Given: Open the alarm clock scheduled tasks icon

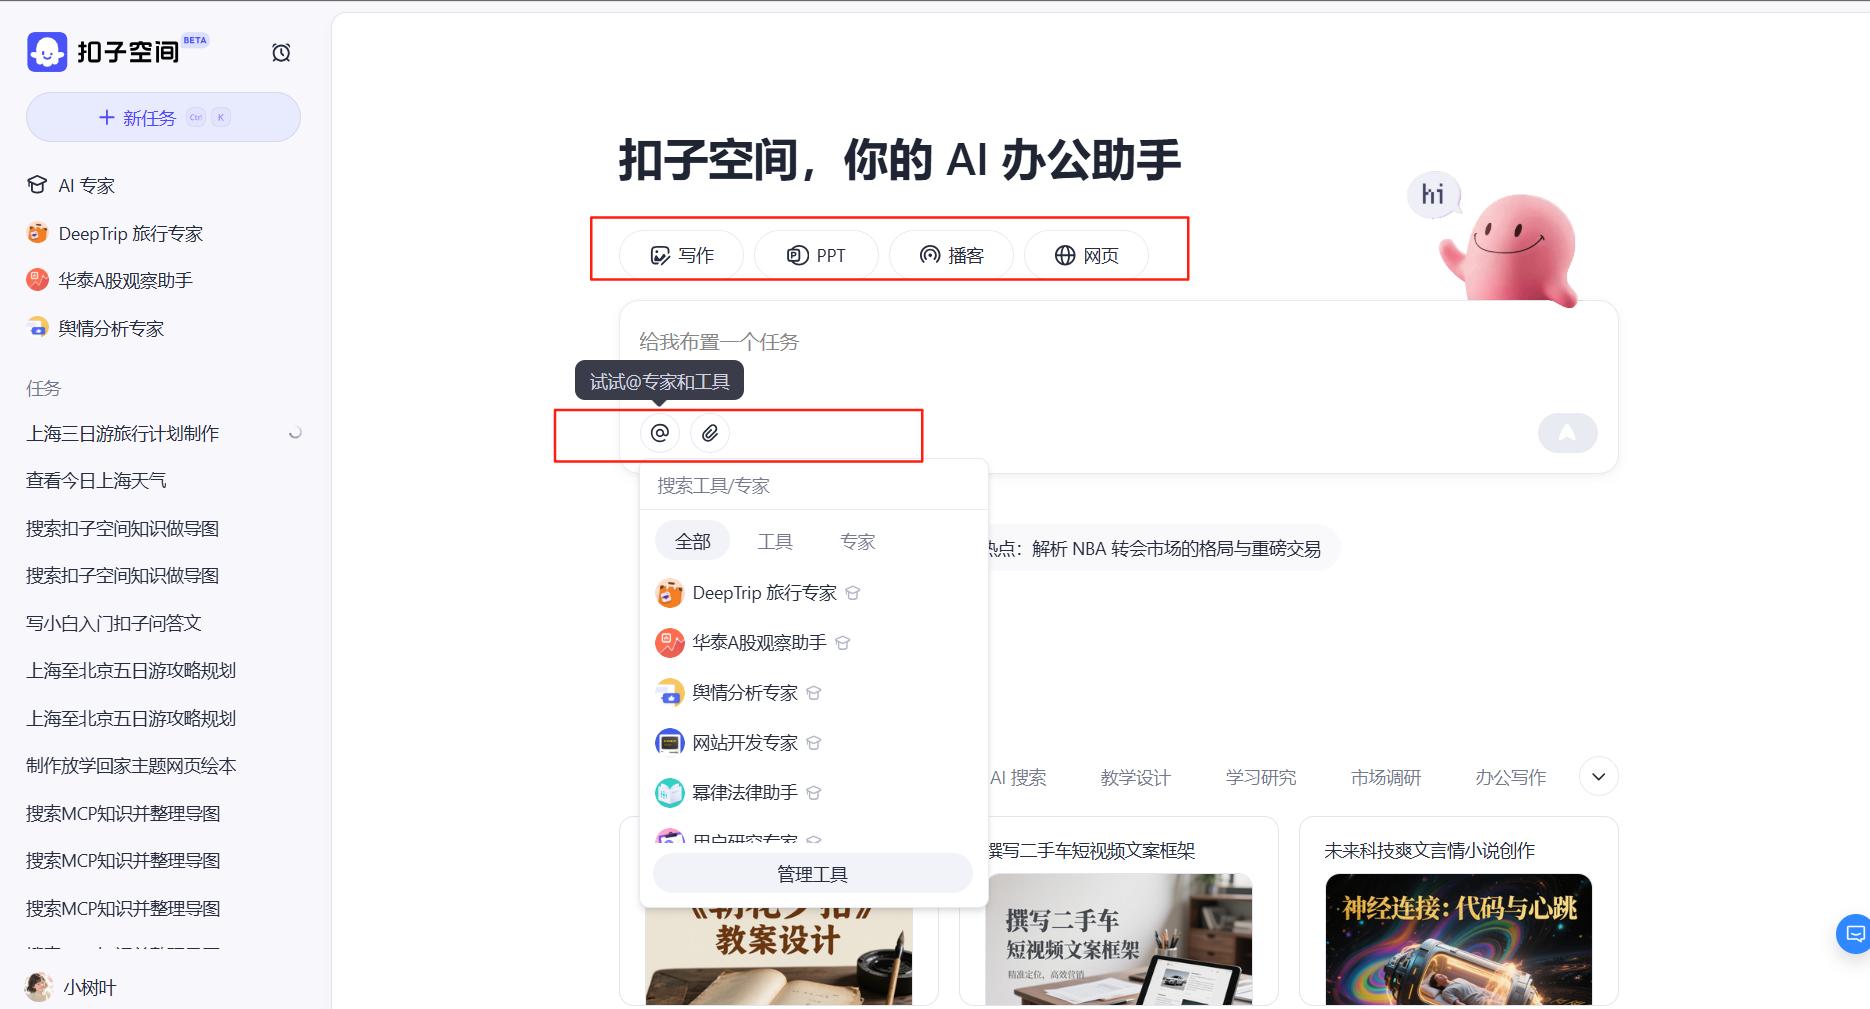Looking at the screenshot, I should click(281, 52).
